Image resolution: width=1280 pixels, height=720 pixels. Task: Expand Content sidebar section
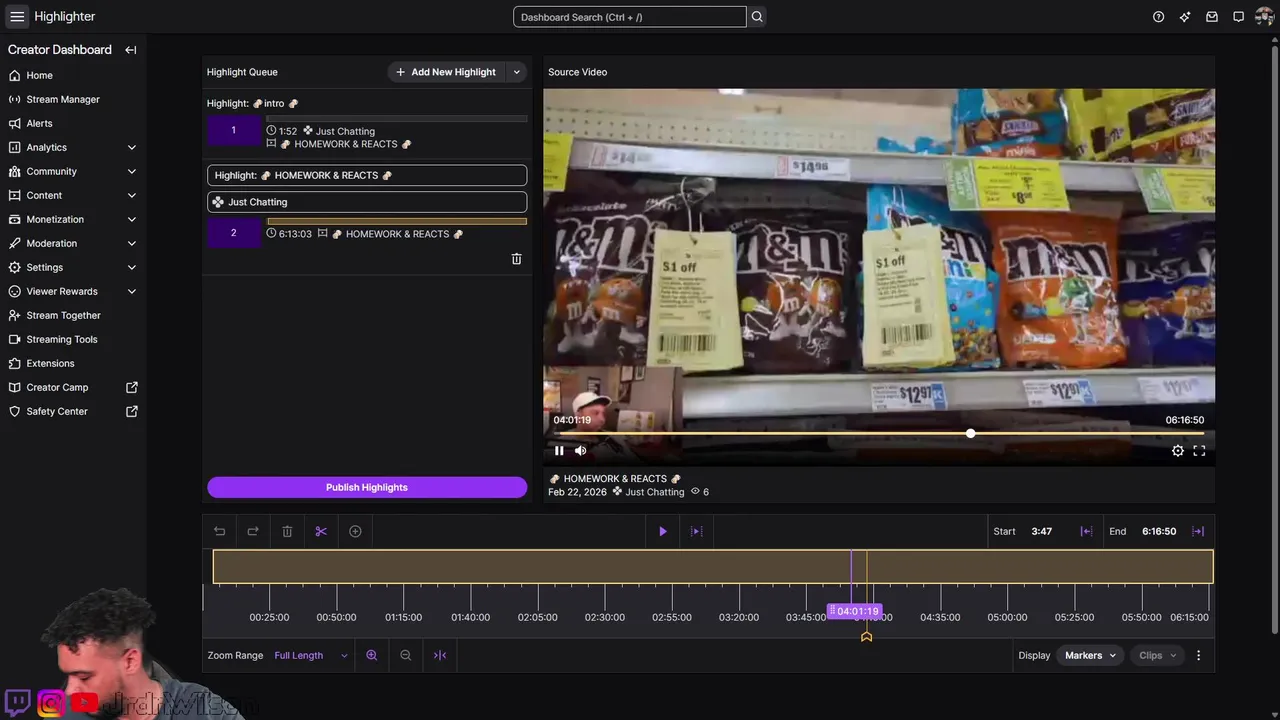coord(131,196)
